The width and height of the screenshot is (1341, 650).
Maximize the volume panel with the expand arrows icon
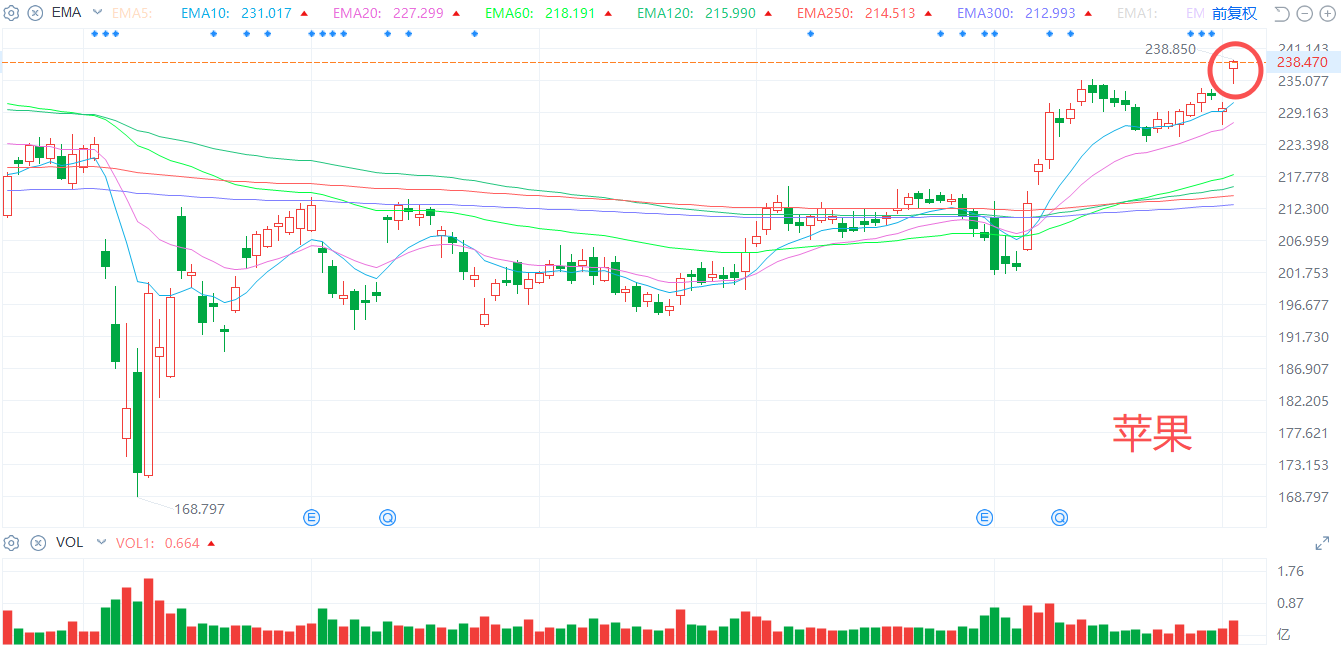[x=1322, y=543]
